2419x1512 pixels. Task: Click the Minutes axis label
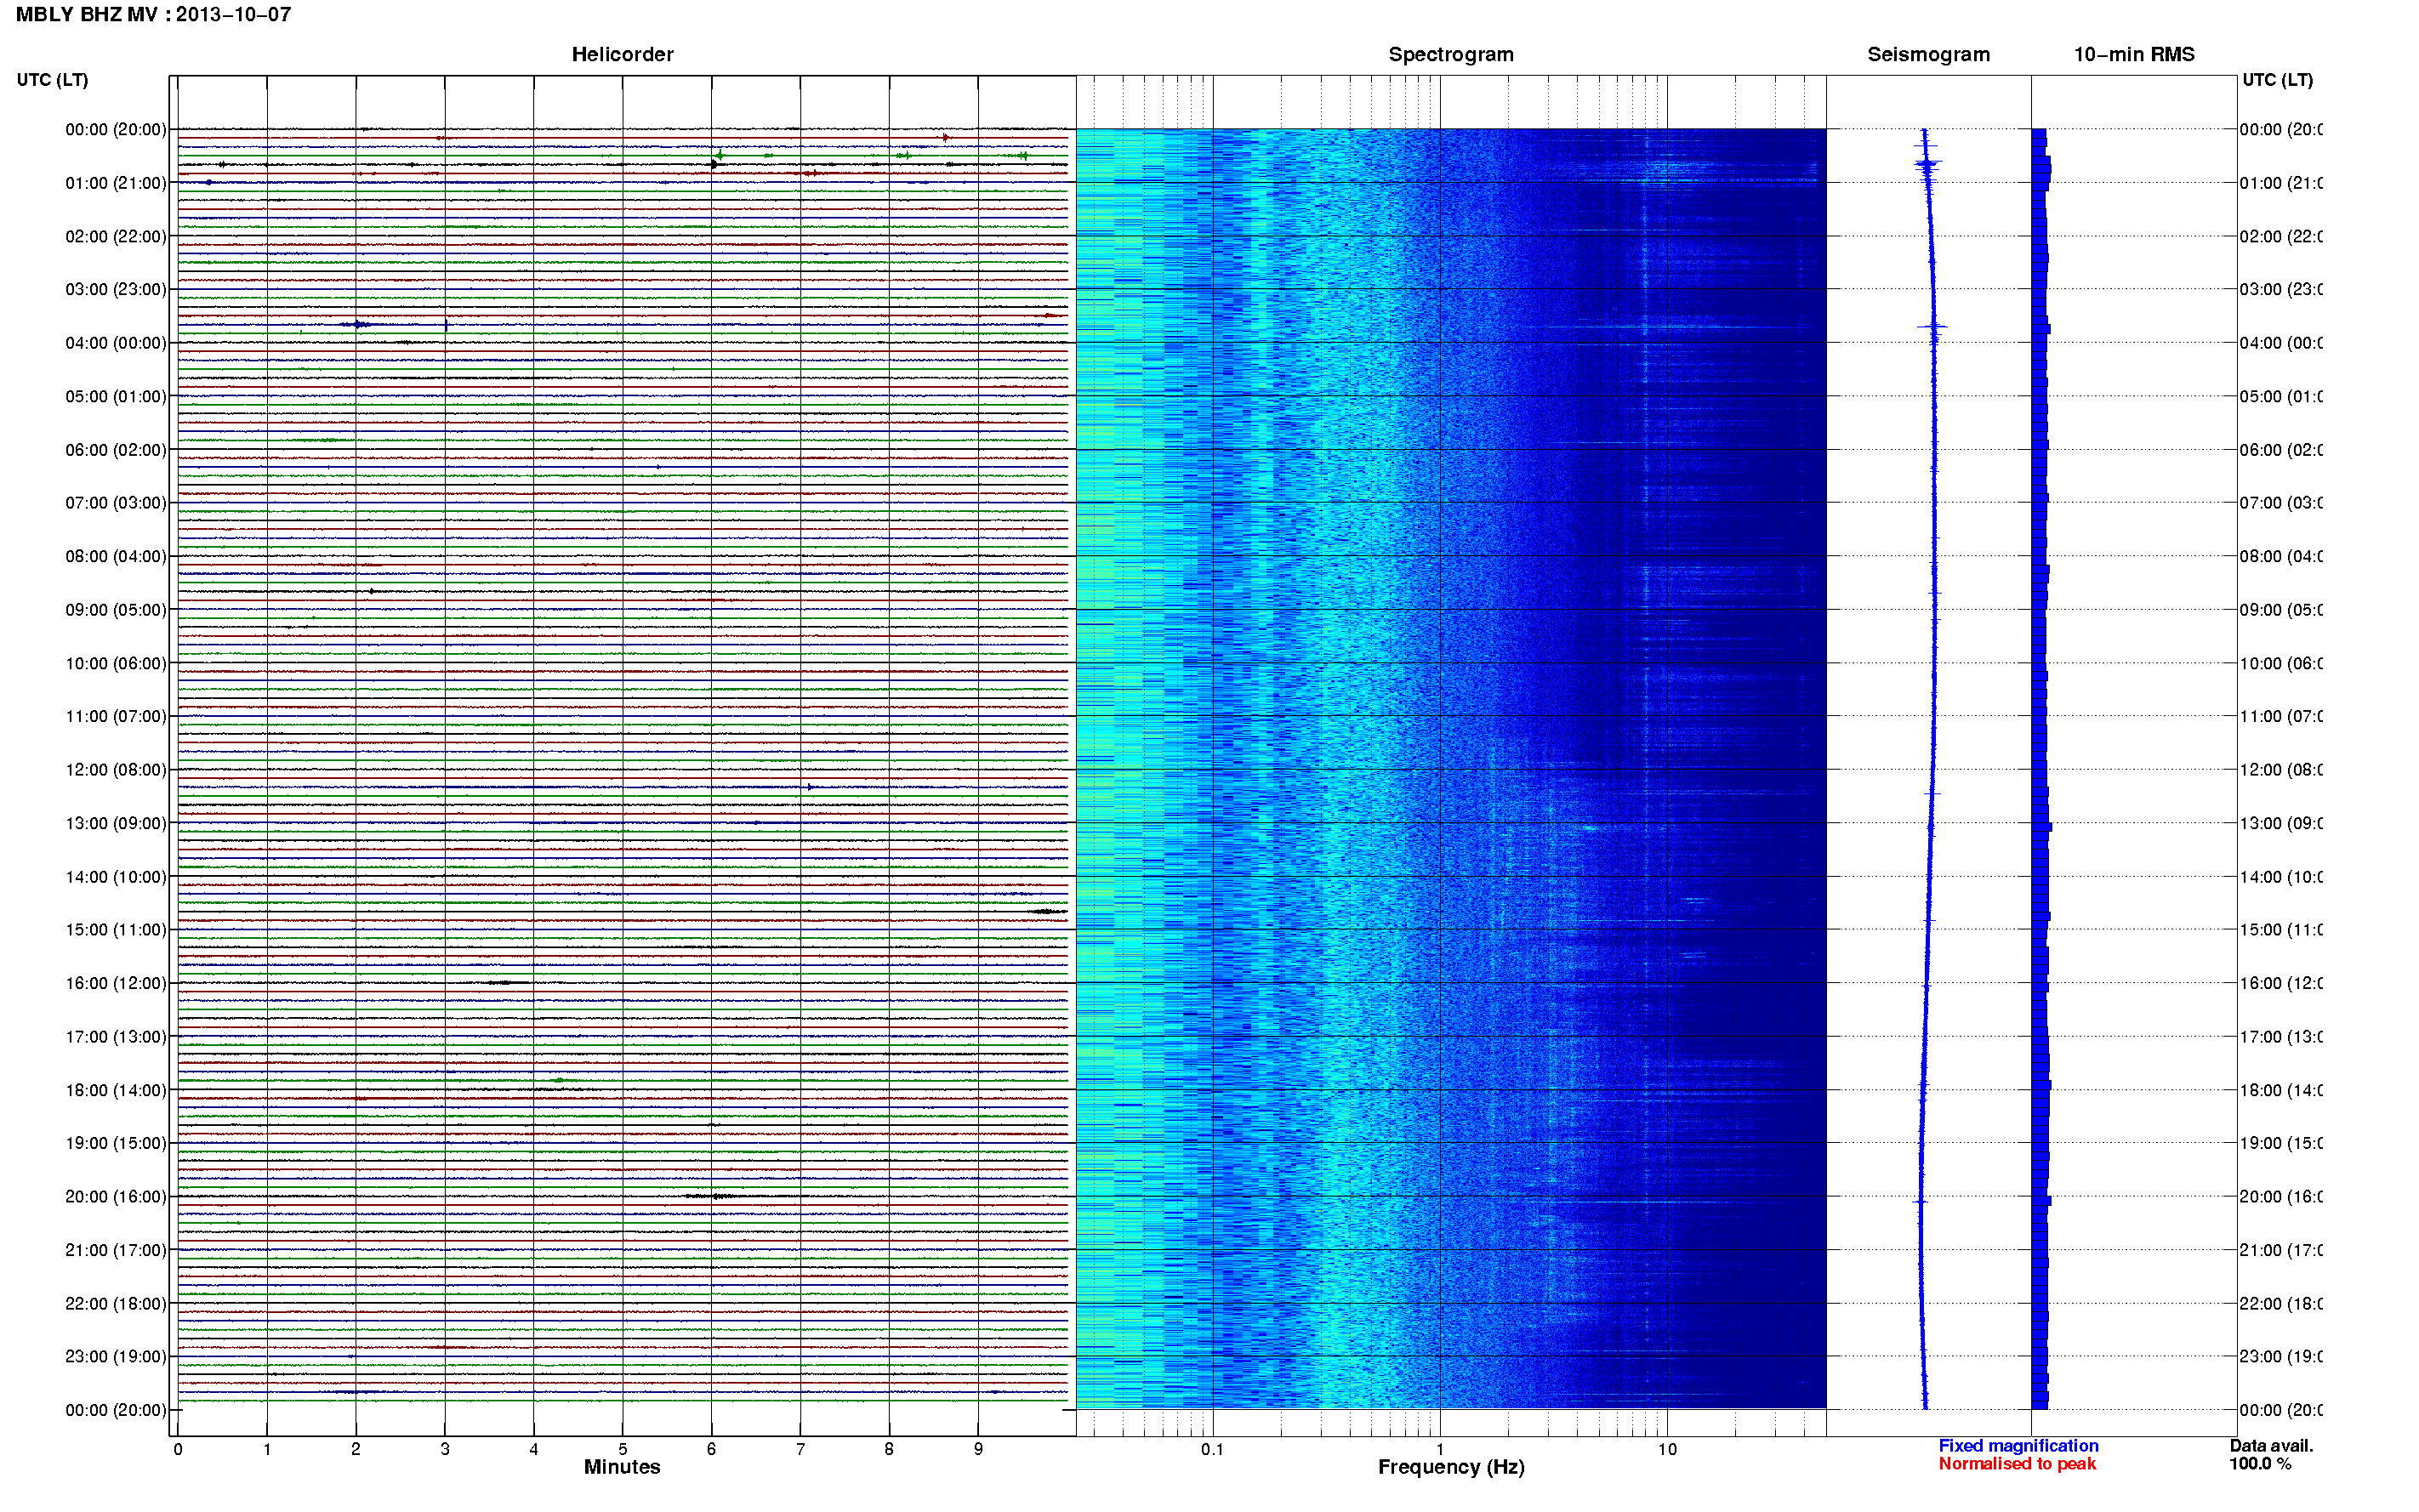[622, 1468]
